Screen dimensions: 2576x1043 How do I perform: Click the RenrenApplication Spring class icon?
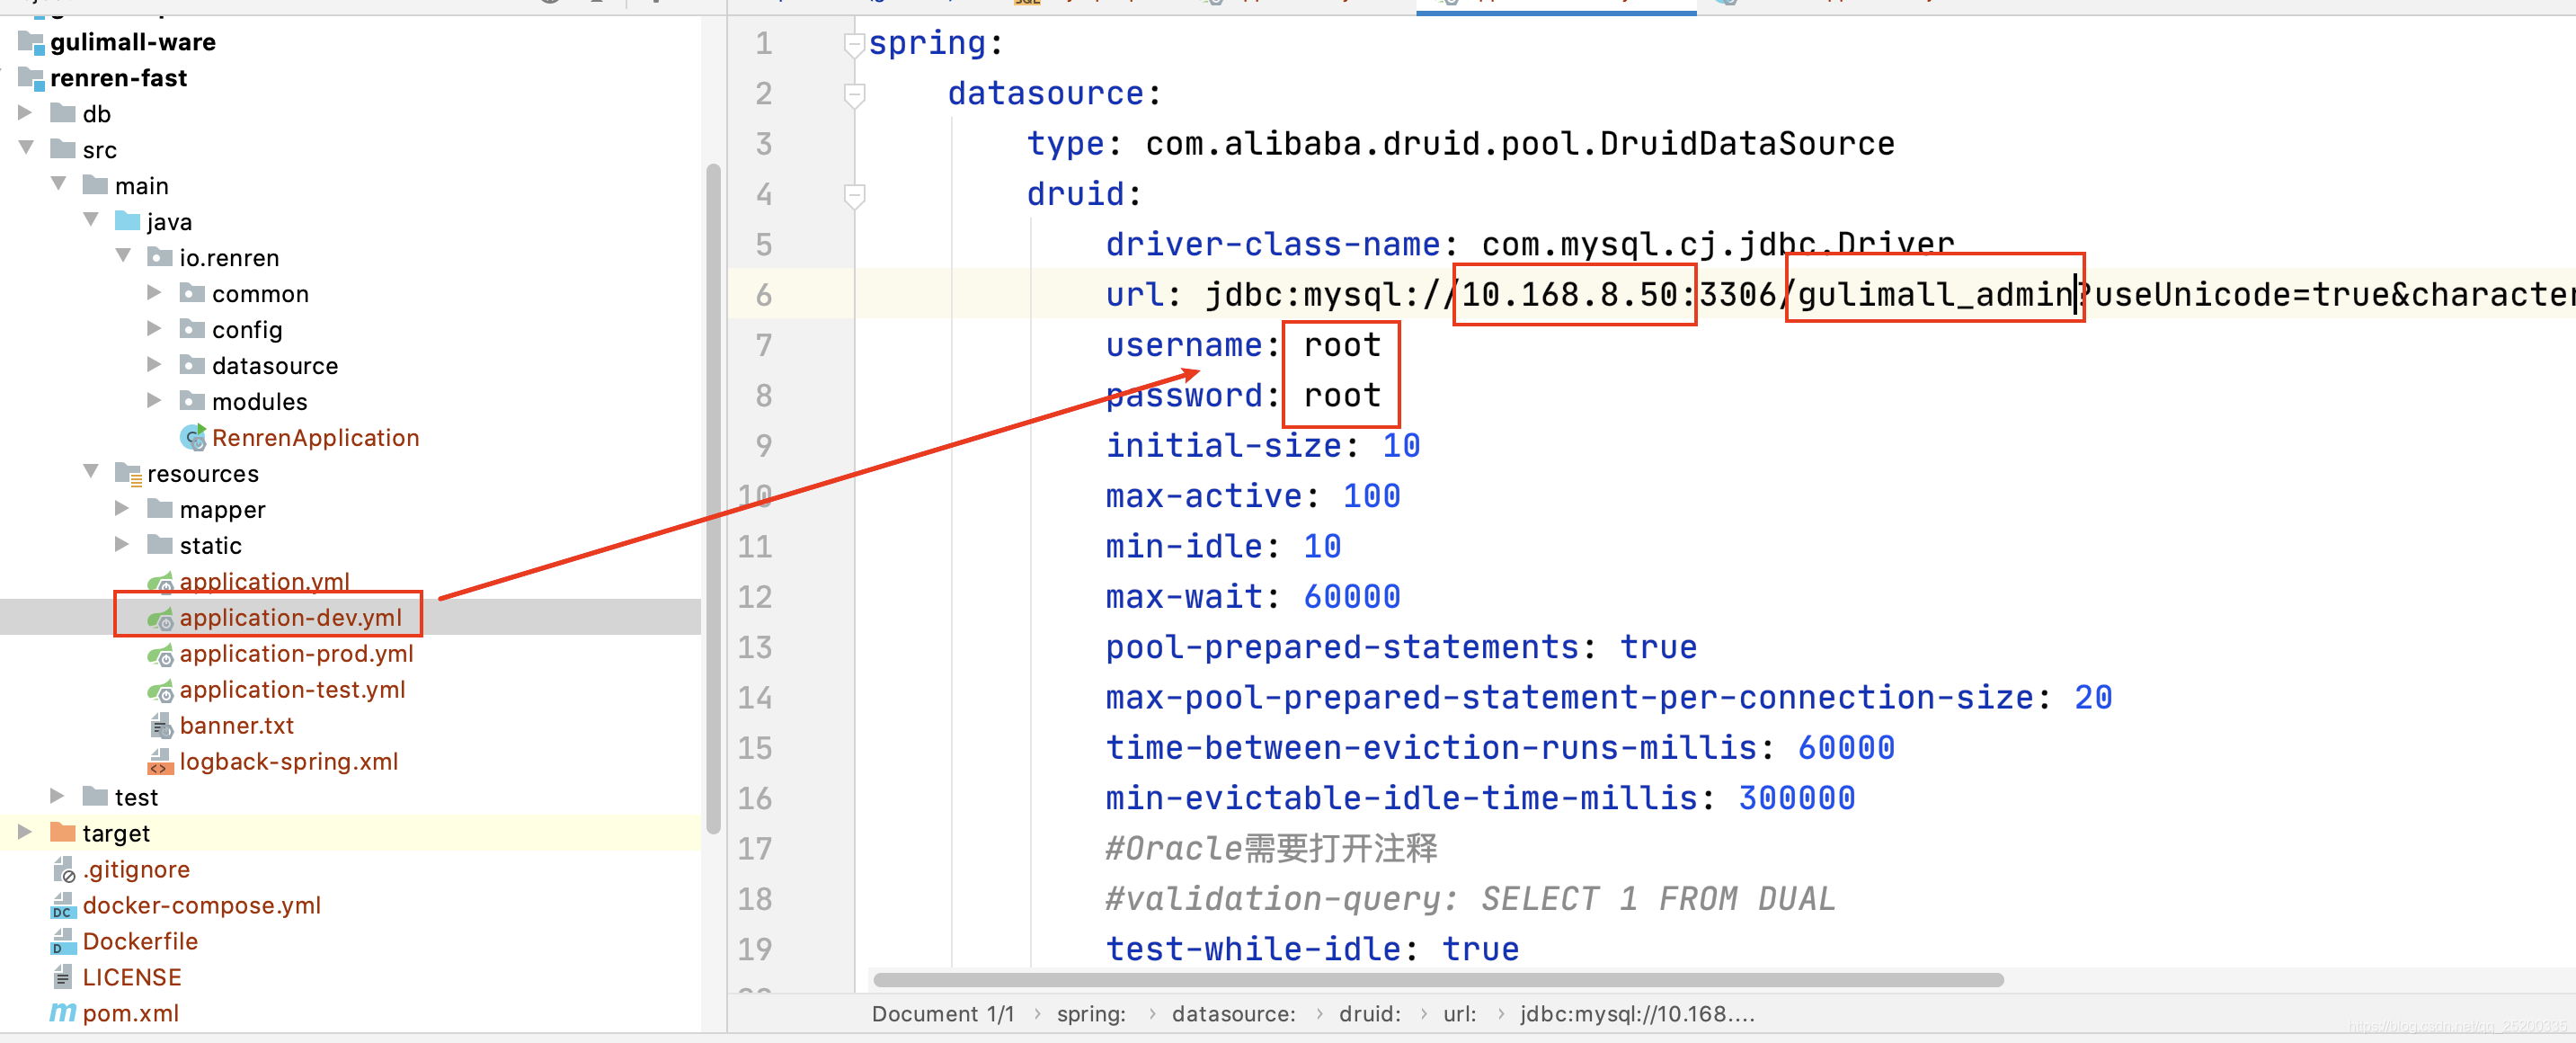[192, 437]
